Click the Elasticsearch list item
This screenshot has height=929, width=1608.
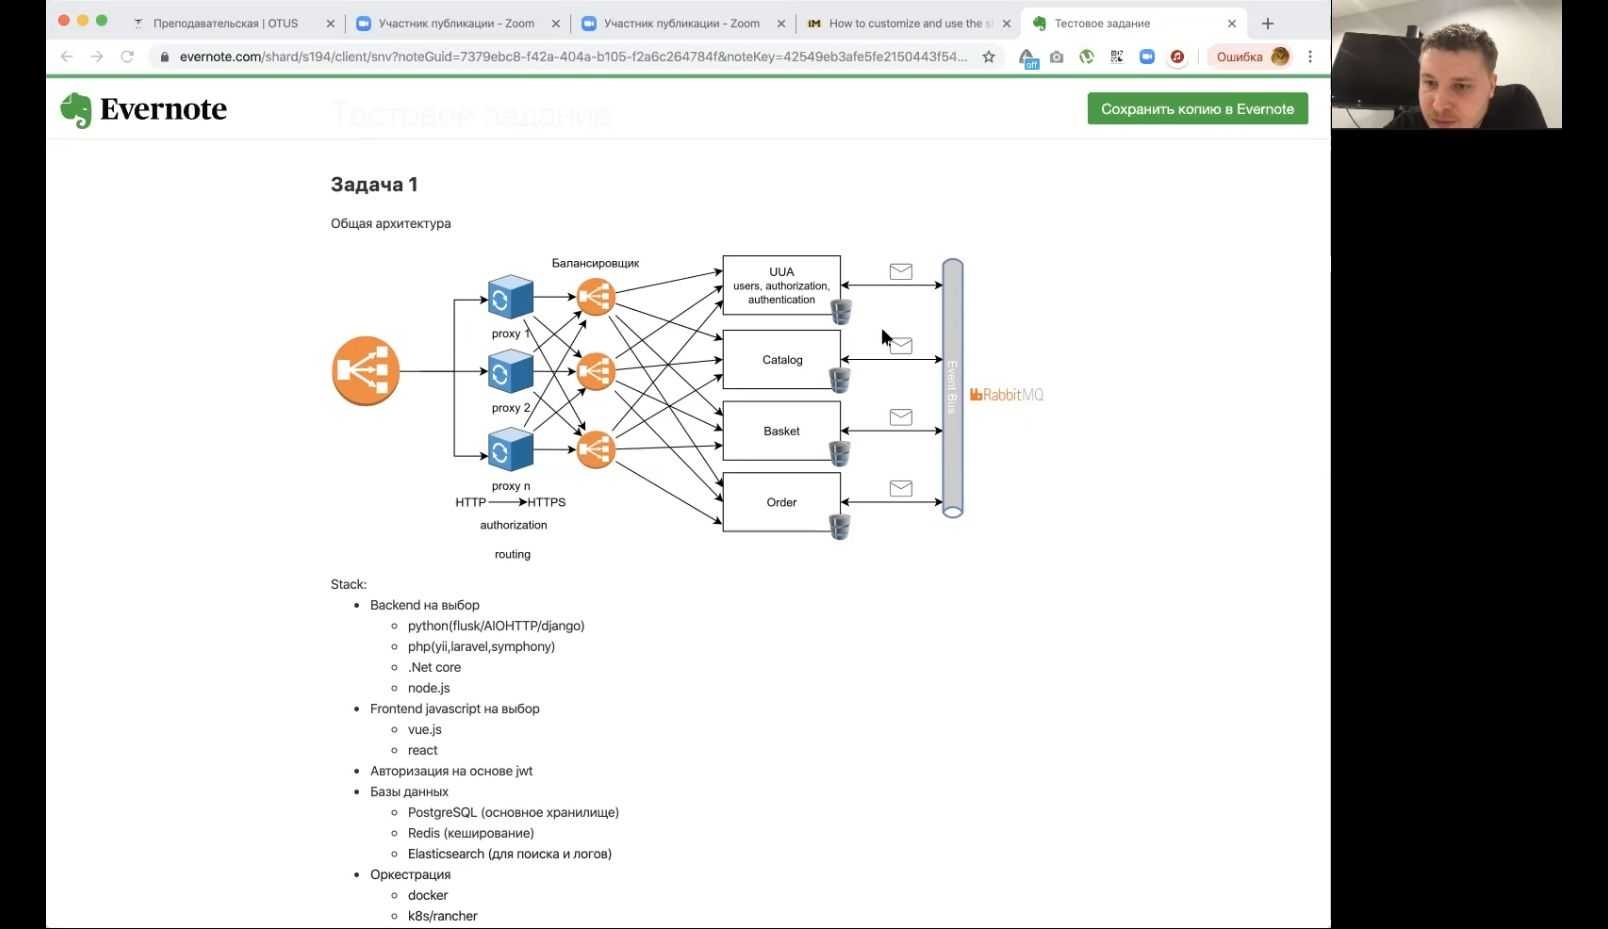click(x=510, y=854)
